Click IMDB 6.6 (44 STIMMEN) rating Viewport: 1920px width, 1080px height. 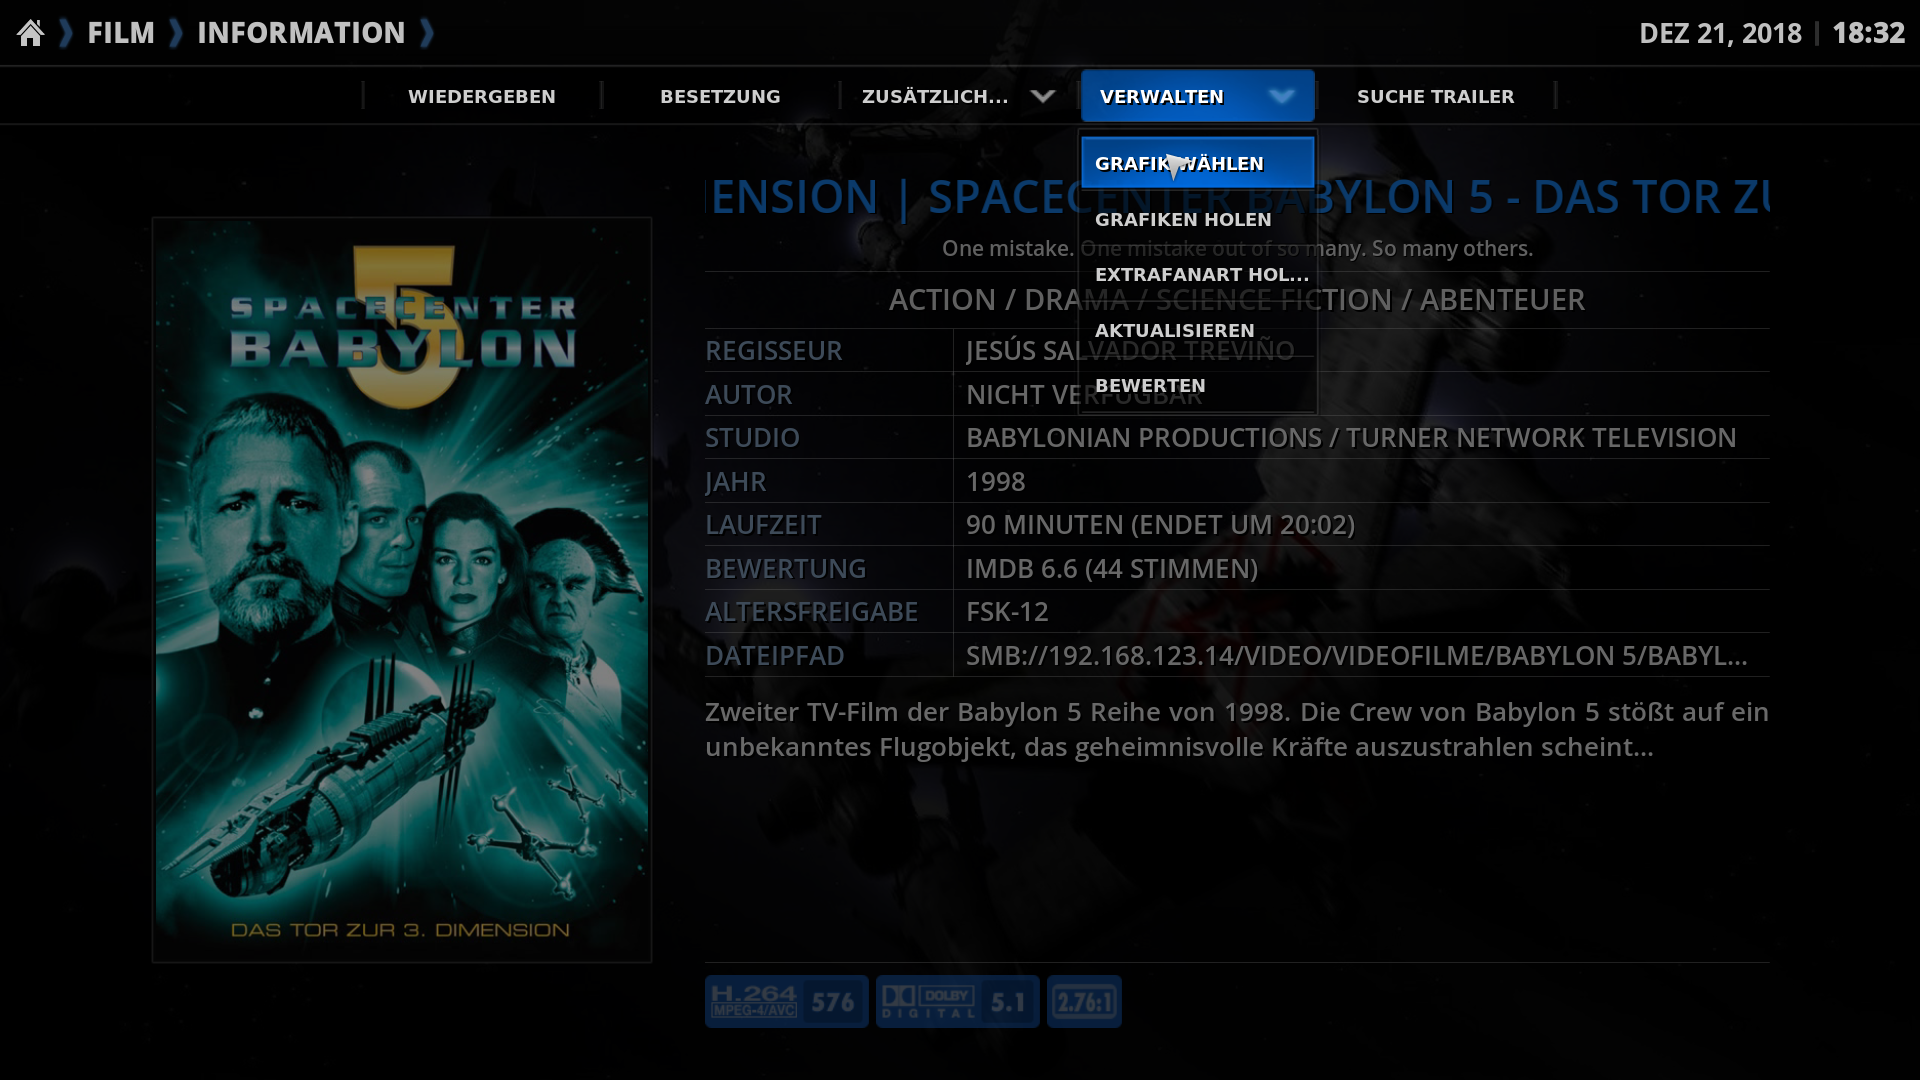point(1112,568)
